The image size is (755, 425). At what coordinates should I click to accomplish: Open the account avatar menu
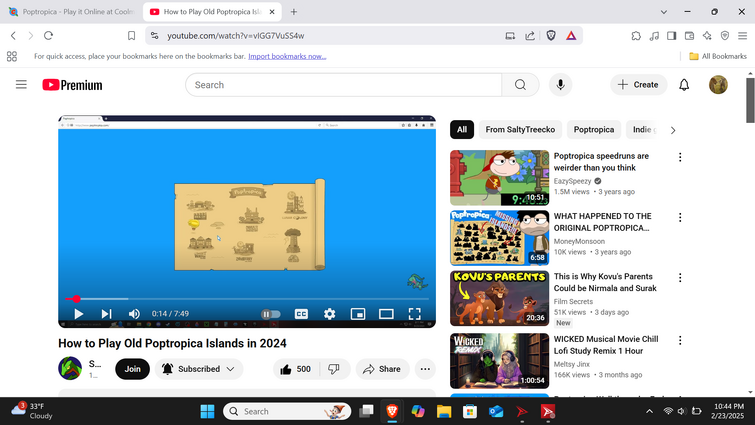tap(718, 85)
